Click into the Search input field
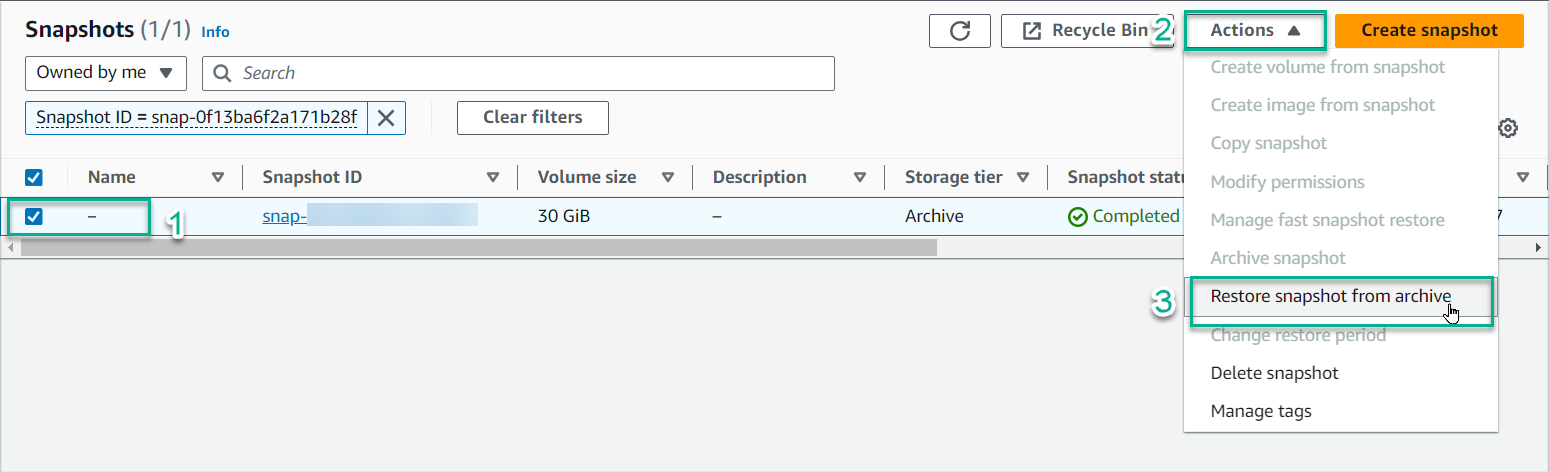 (518, 73)
